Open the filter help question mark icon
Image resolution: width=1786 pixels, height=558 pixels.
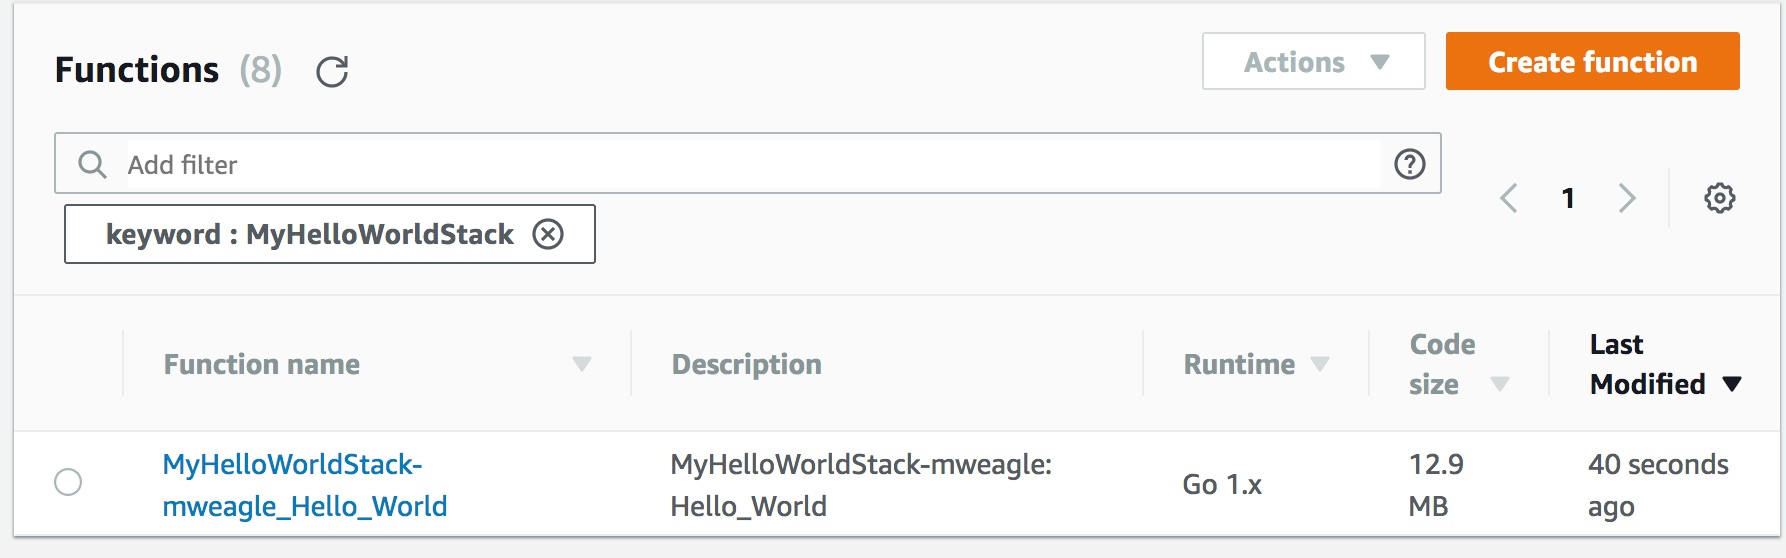[x=1409, y=164]
